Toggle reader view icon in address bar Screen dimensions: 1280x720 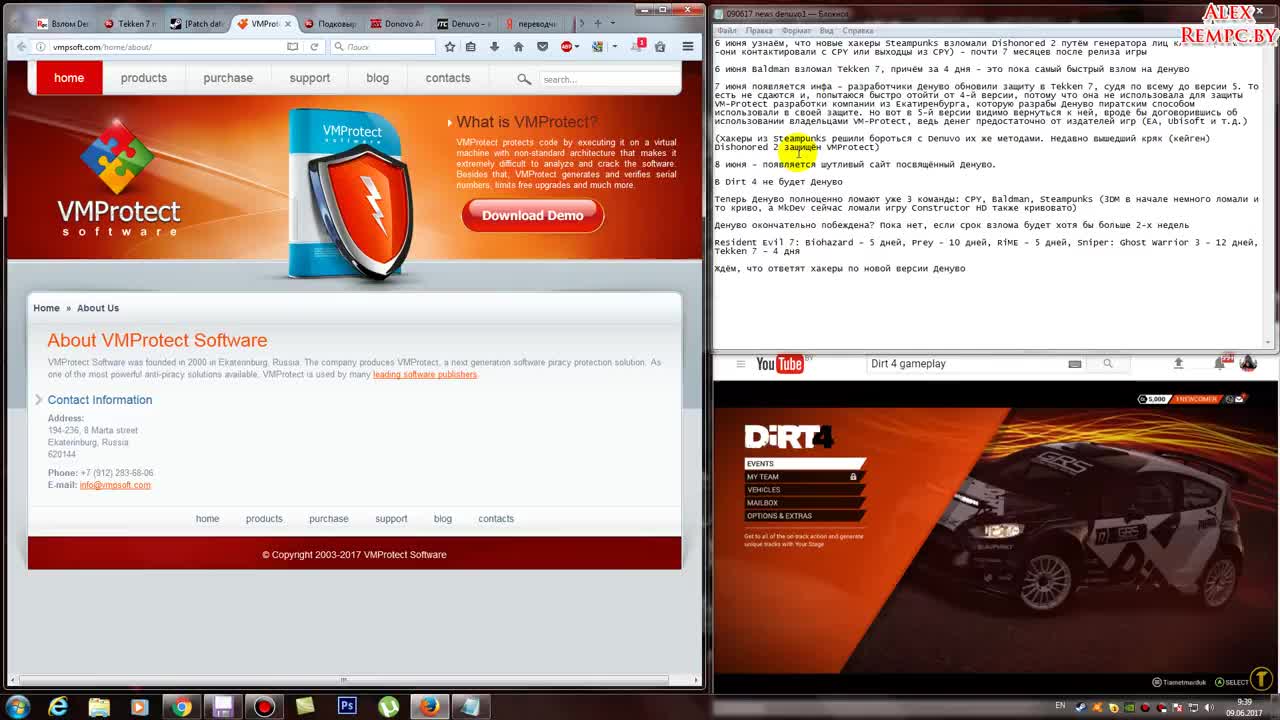(x=292, y=46)
